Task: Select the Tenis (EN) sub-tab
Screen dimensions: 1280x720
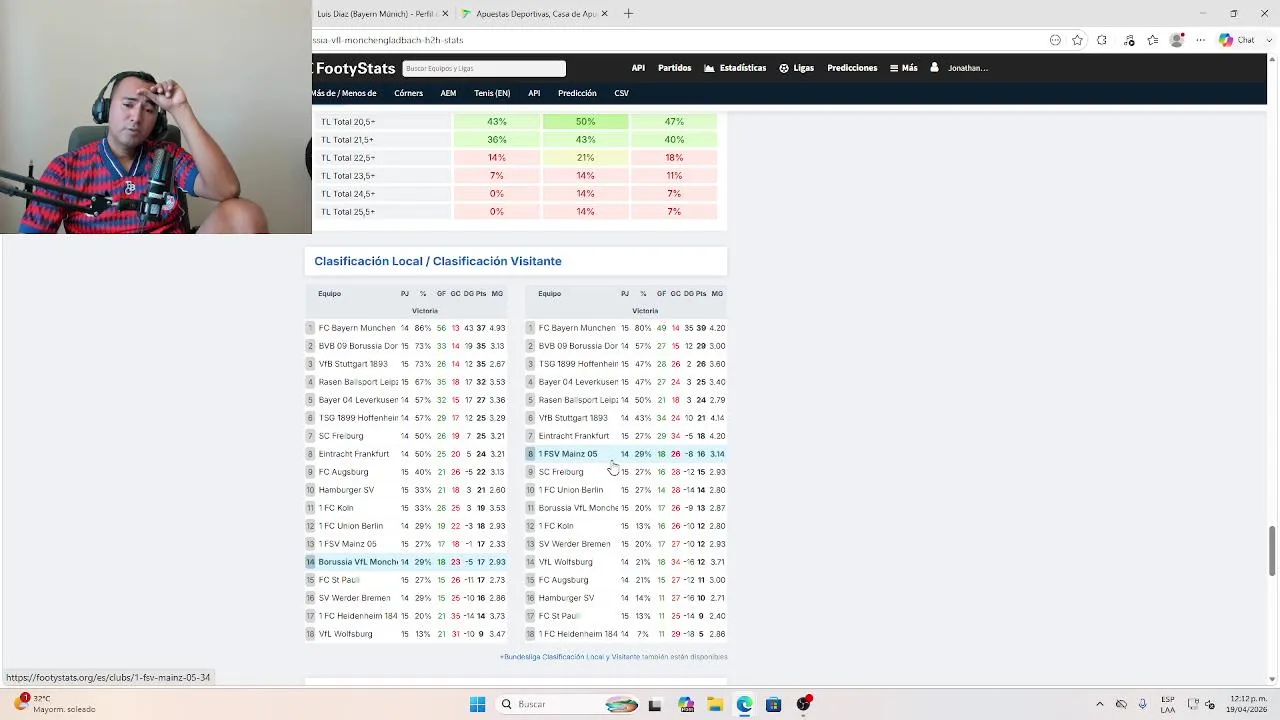Action: [x=492, y=93]
